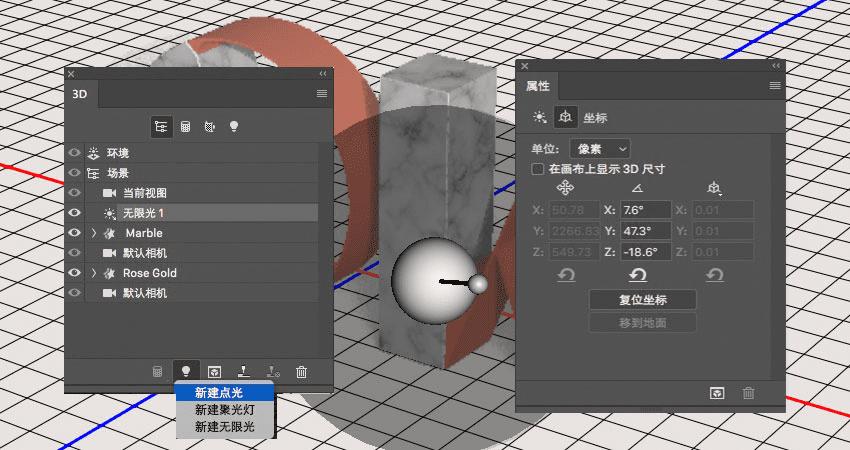850x450 pixels.
Task: Click the trash icon in 3D panel
Action: coord(301,372)
